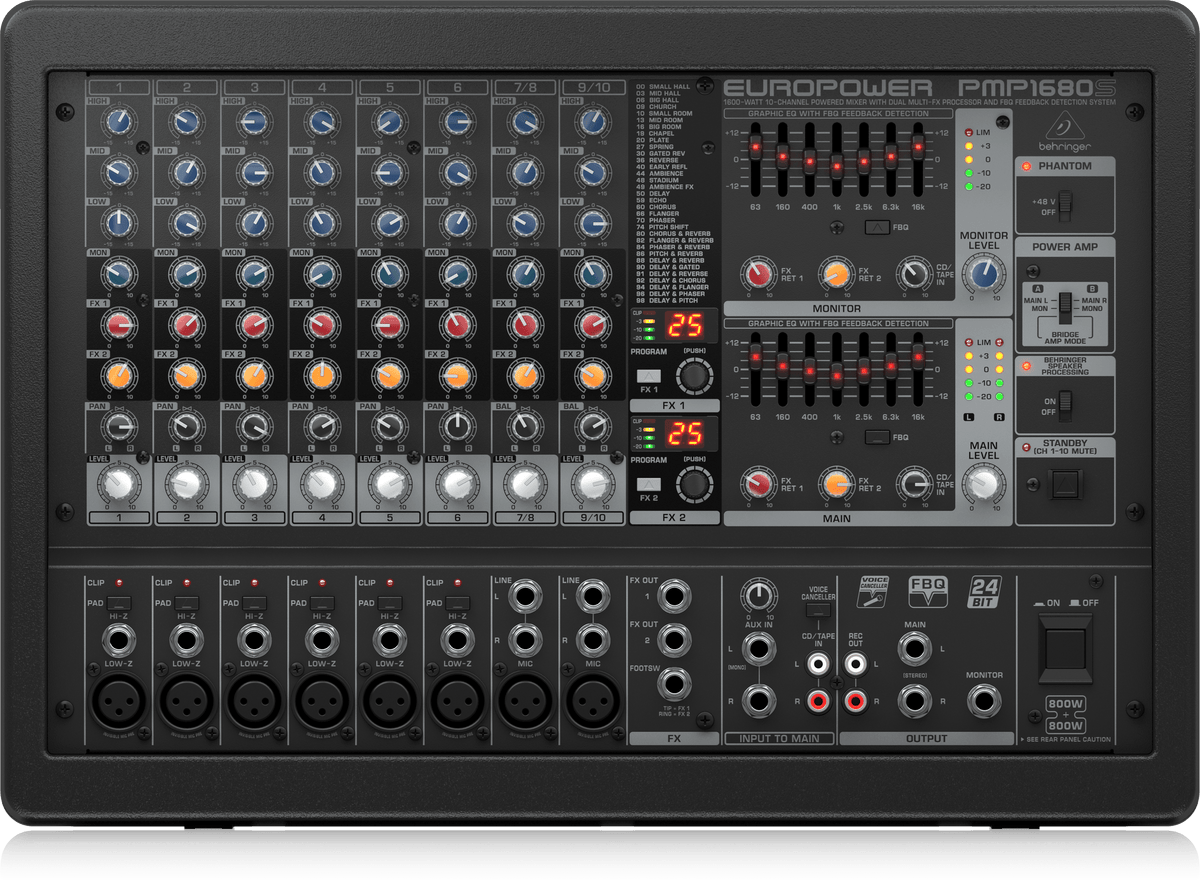Screen dimensions: 1200x882
Task: Click the MONITOR output jack
Action: (x=984, y=701)
